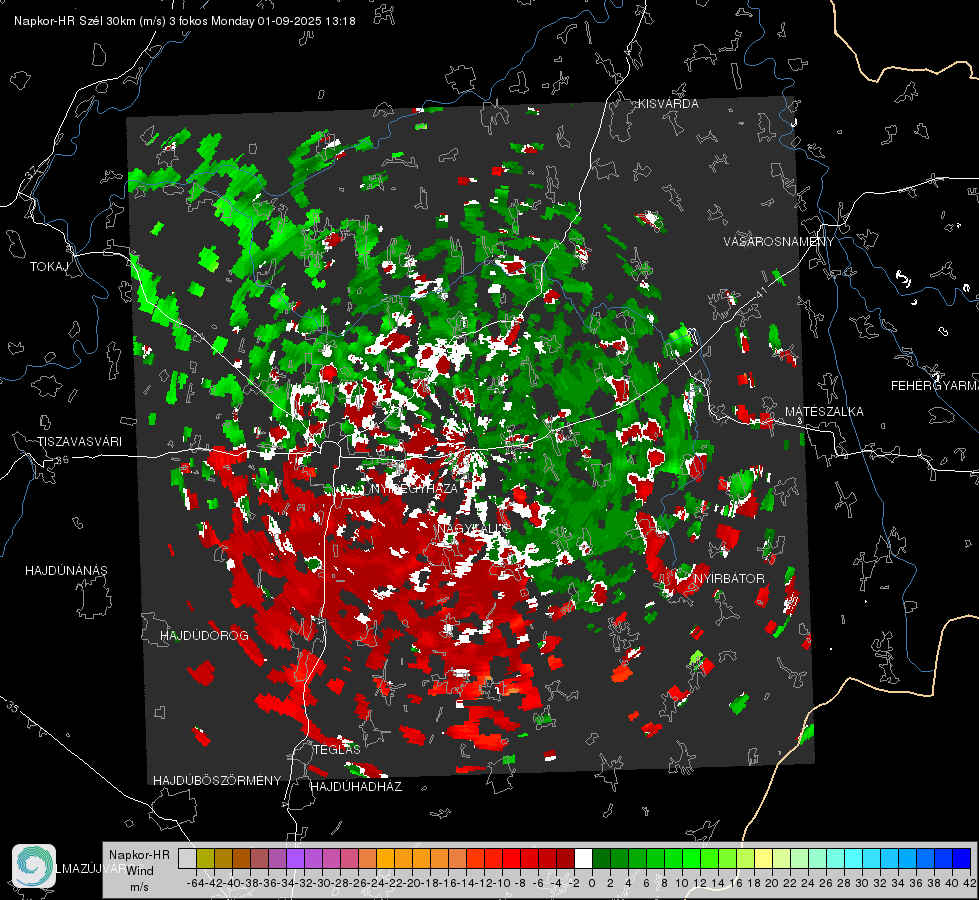Click the road number 41 label

760,291
